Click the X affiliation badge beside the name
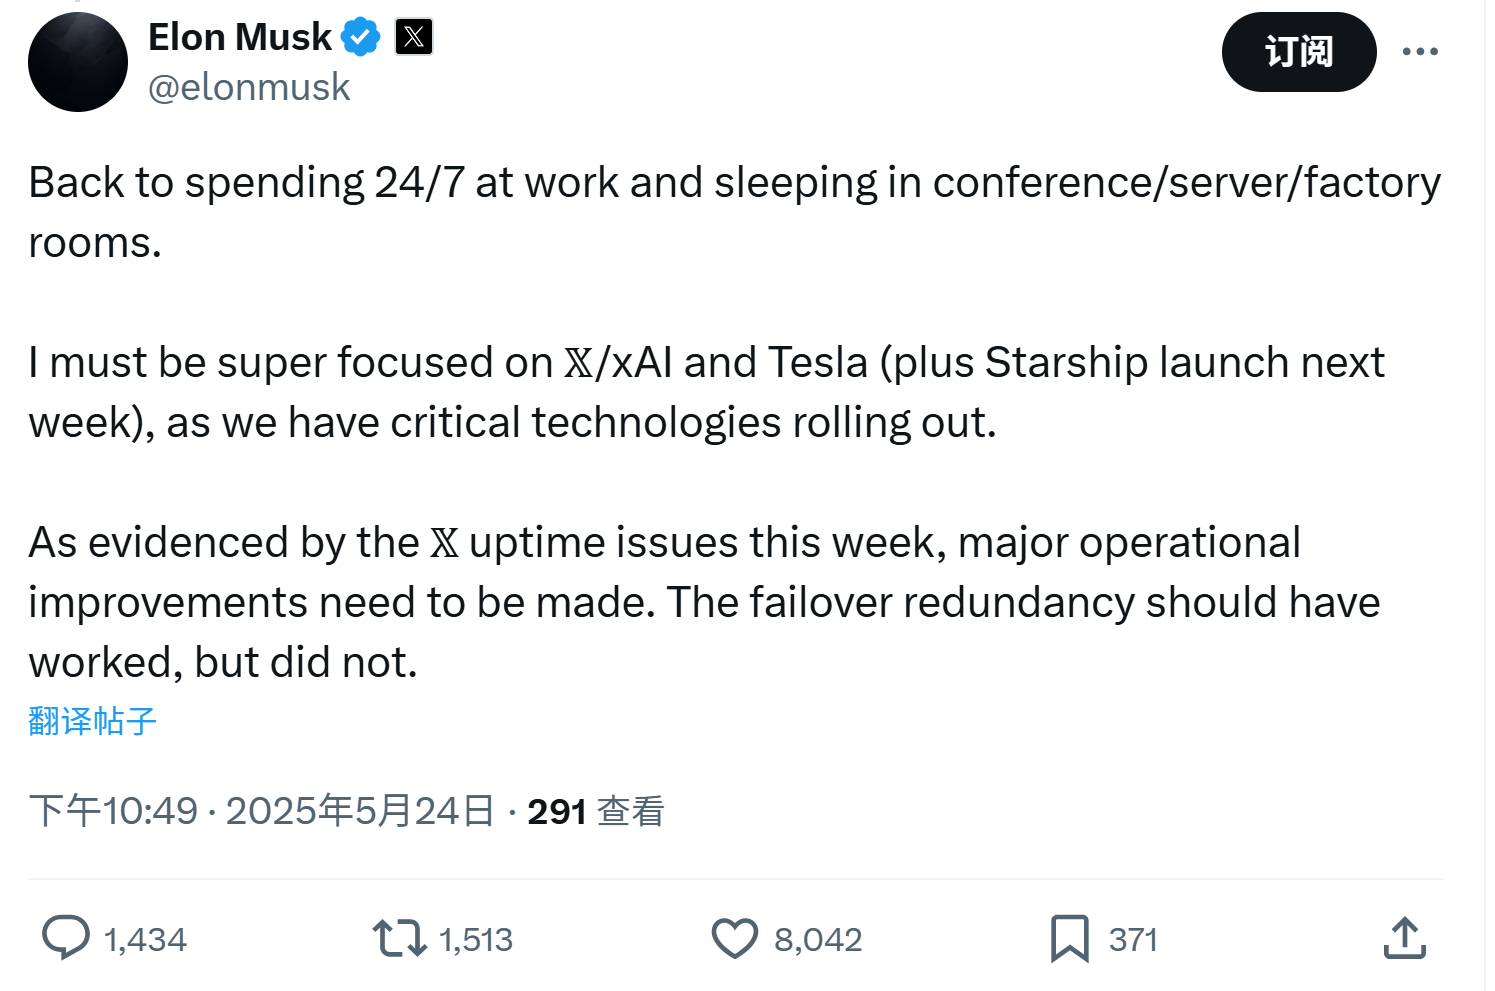Viewport: 1495px width, 991px height. coord(414,38)
